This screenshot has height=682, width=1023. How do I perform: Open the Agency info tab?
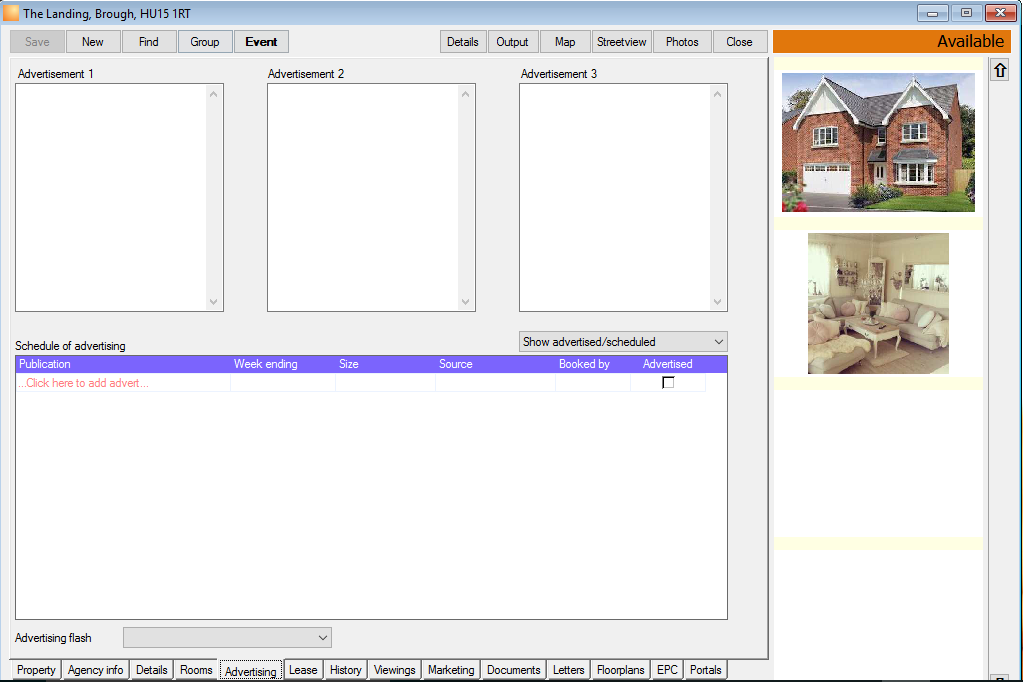point(95,670)
